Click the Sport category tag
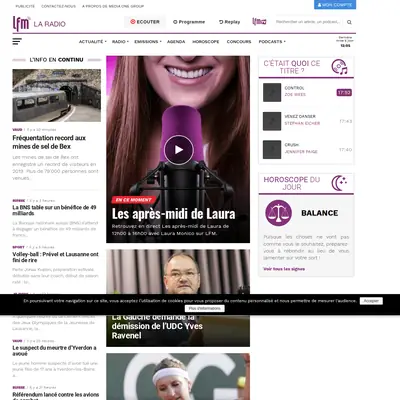Screen dimensions: 400x400 click(19, 247)
